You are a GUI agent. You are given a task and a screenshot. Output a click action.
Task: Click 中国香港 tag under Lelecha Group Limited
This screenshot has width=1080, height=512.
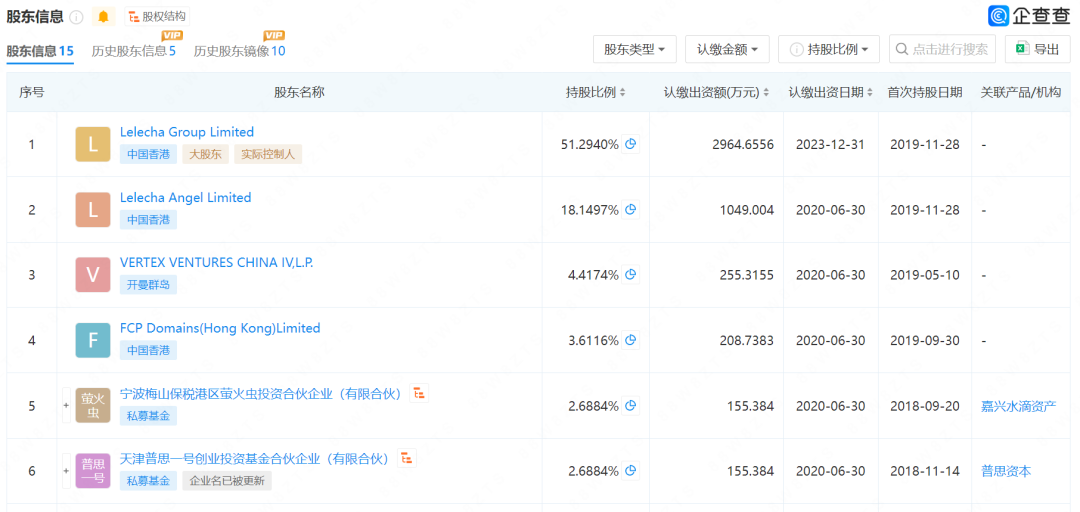(148, 154)
